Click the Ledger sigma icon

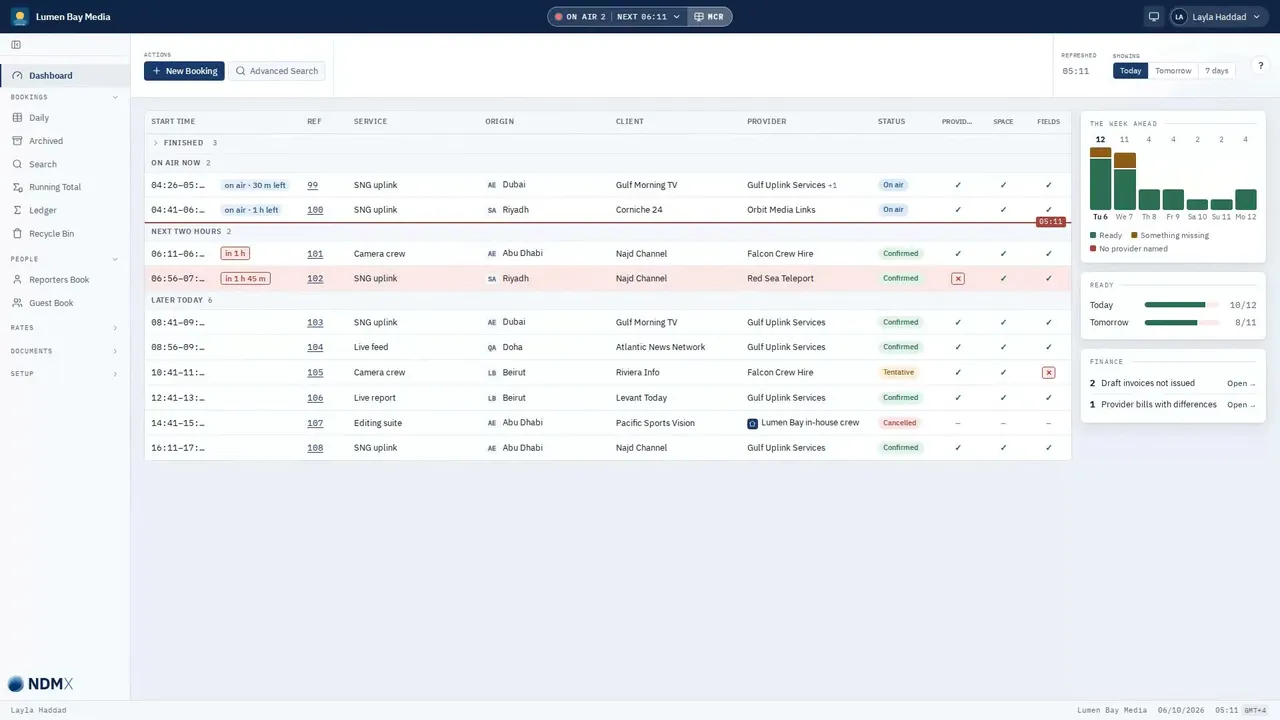tap(17, 210)
